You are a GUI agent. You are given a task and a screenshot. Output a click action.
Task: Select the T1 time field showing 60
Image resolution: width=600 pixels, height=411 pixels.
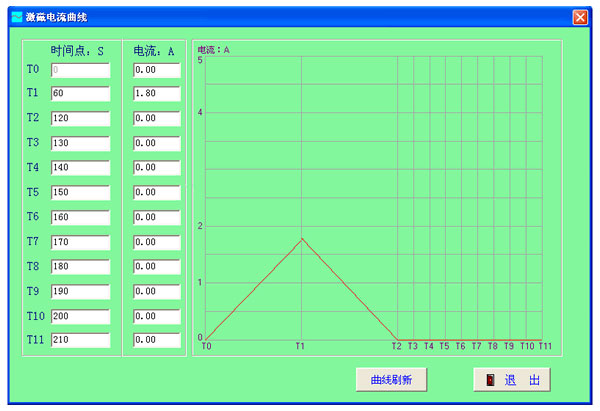pyautogui.click(x=79, y=94)
